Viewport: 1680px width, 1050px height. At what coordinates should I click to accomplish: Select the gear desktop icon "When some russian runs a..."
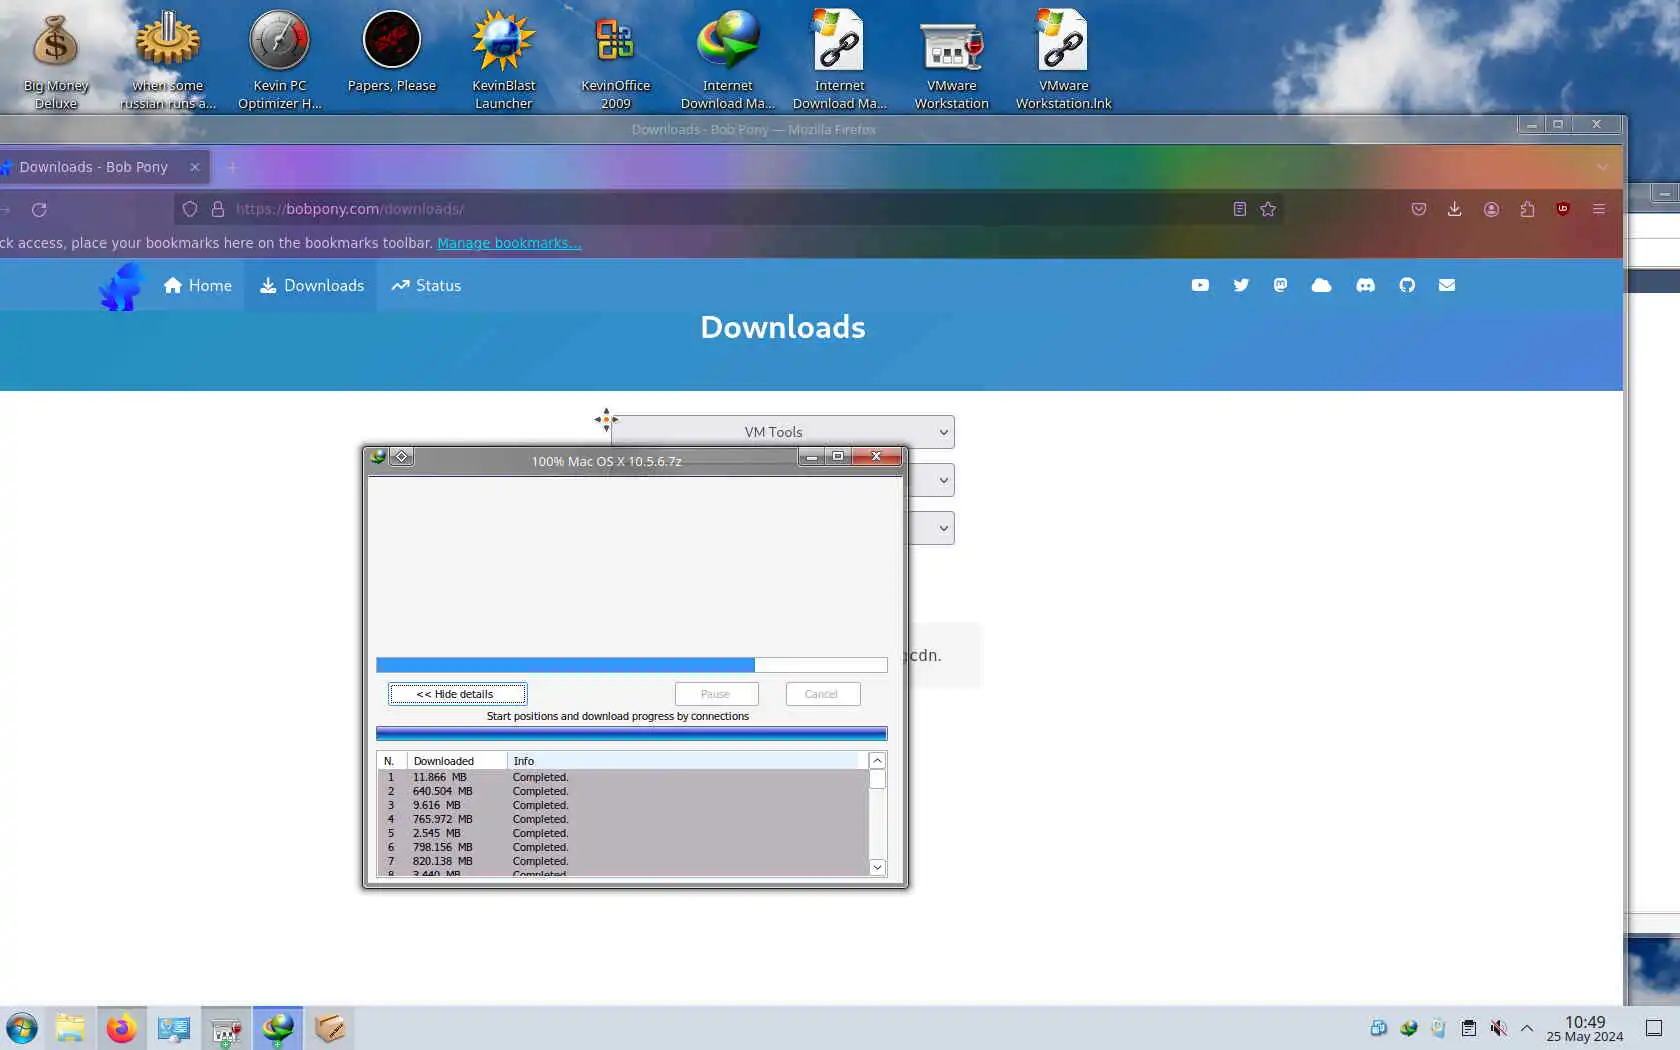168,60
